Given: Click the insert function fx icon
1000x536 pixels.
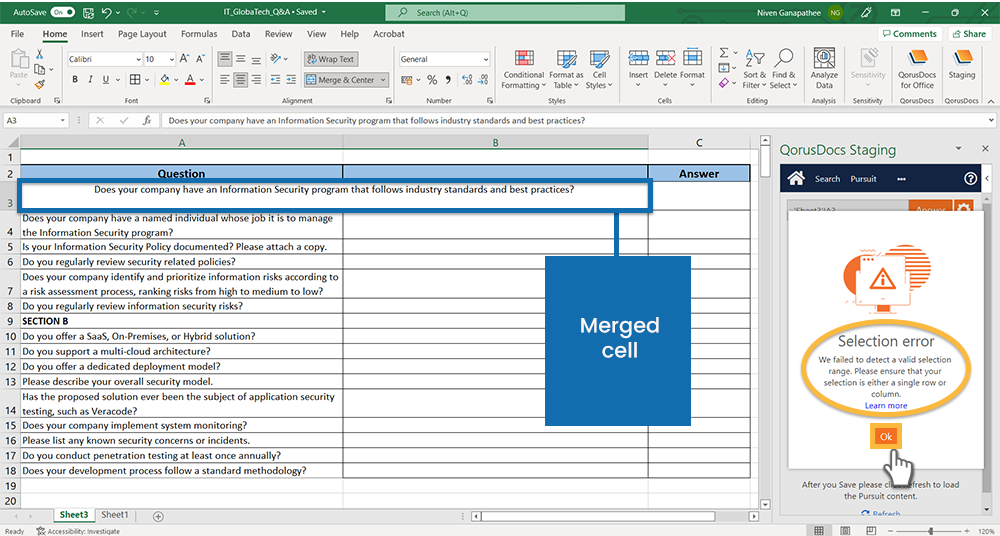Looking at the screenshot, I should click(x=147, y=120).
